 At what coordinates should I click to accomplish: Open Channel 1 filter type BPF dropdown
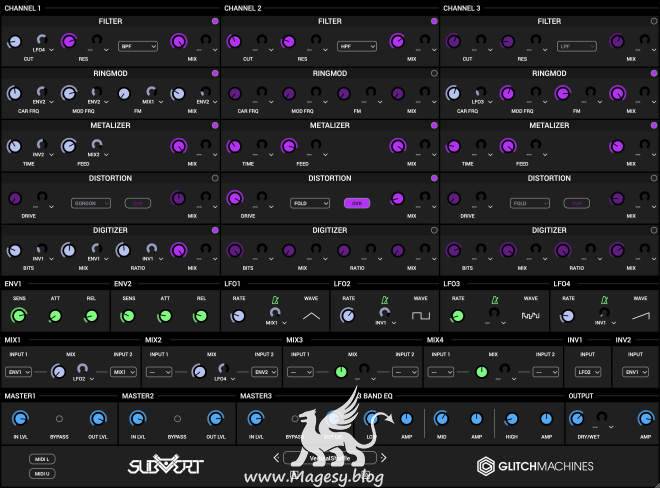pos(136,46)
